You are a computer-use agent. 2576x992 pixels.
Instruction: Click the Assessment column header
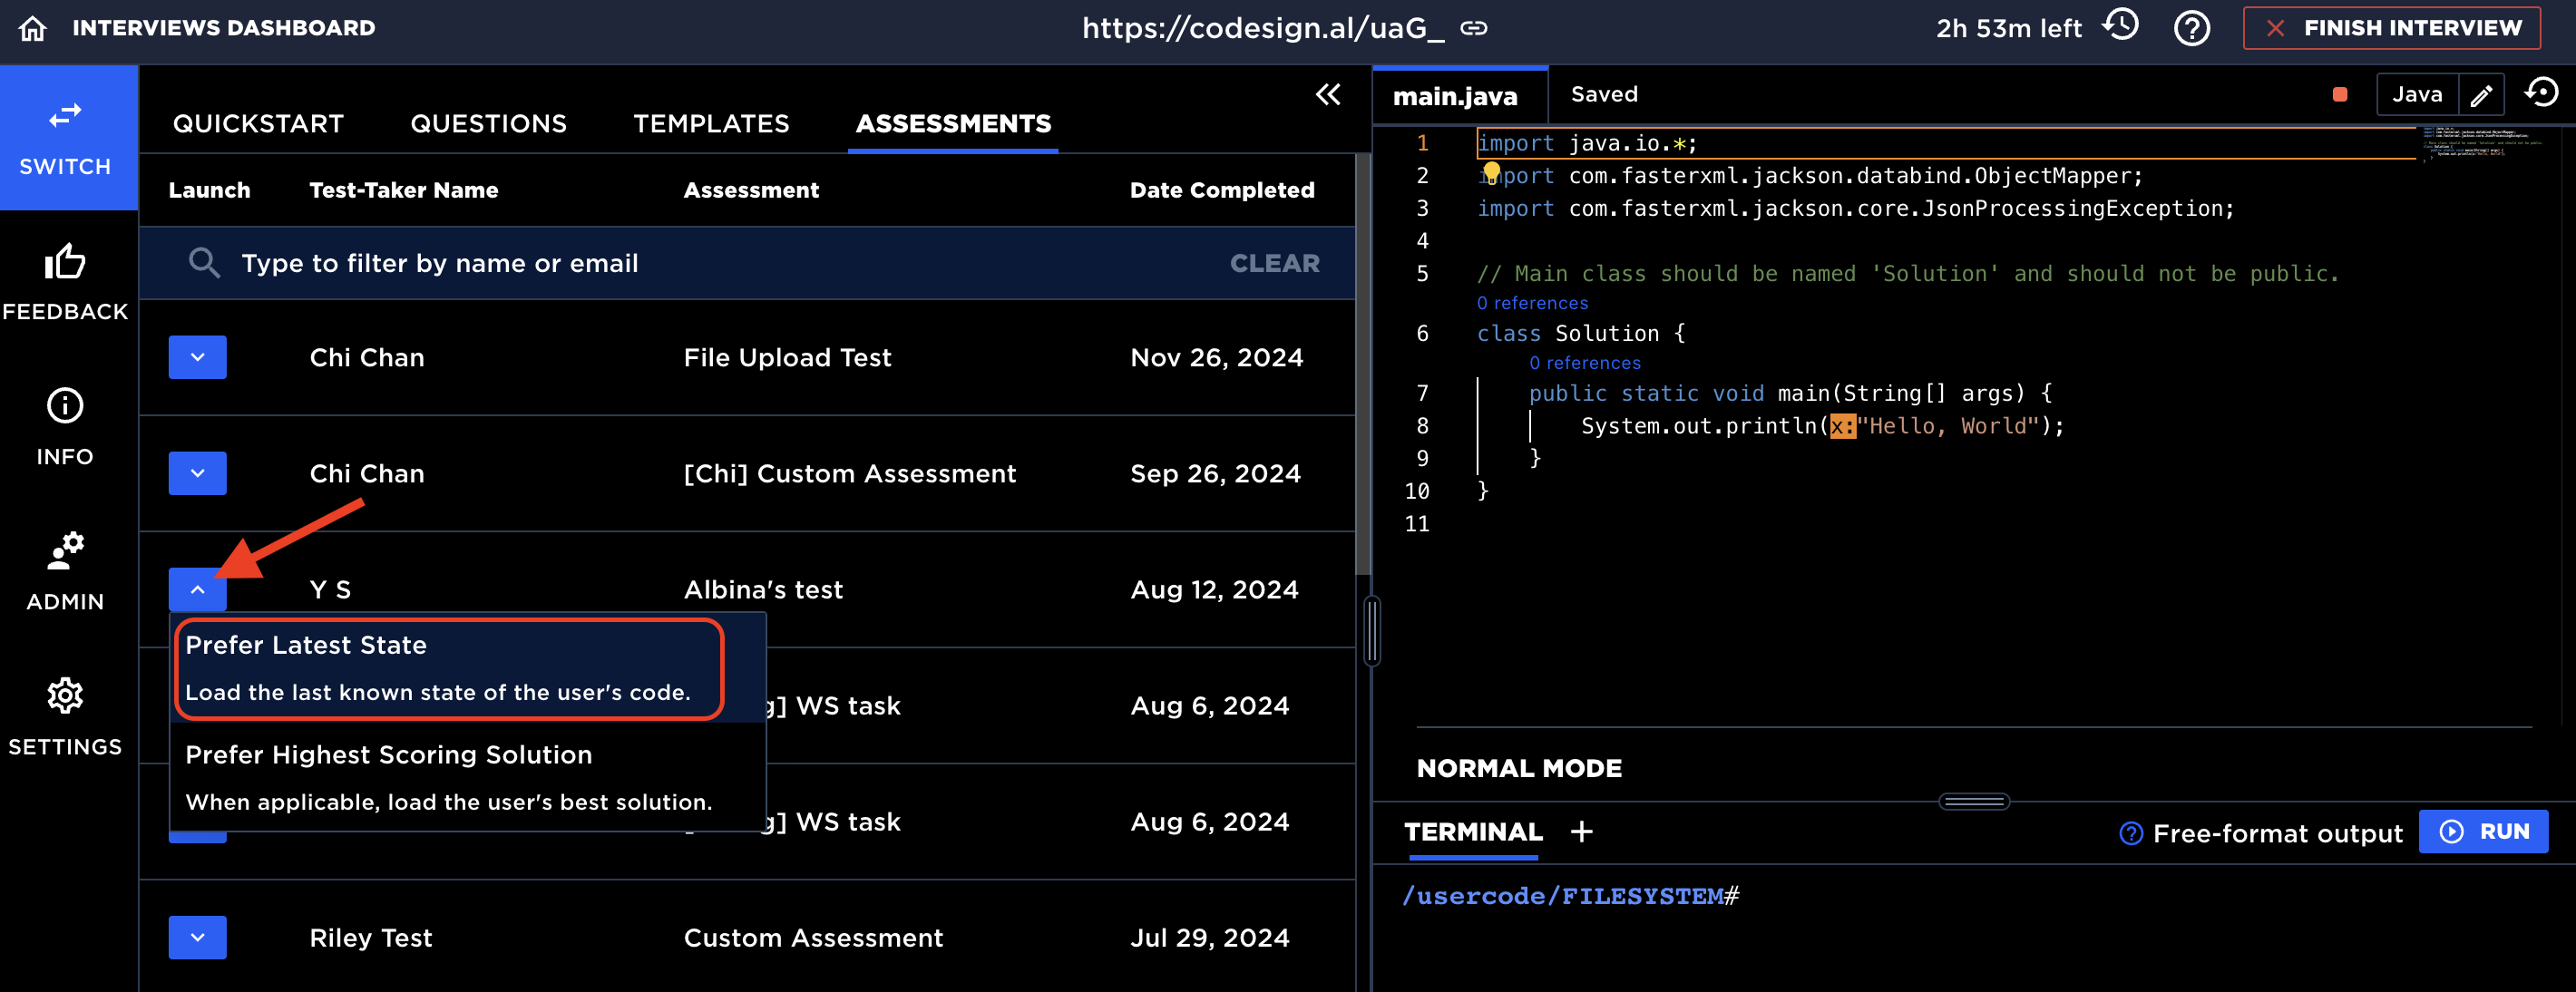[x=751, y=190]
